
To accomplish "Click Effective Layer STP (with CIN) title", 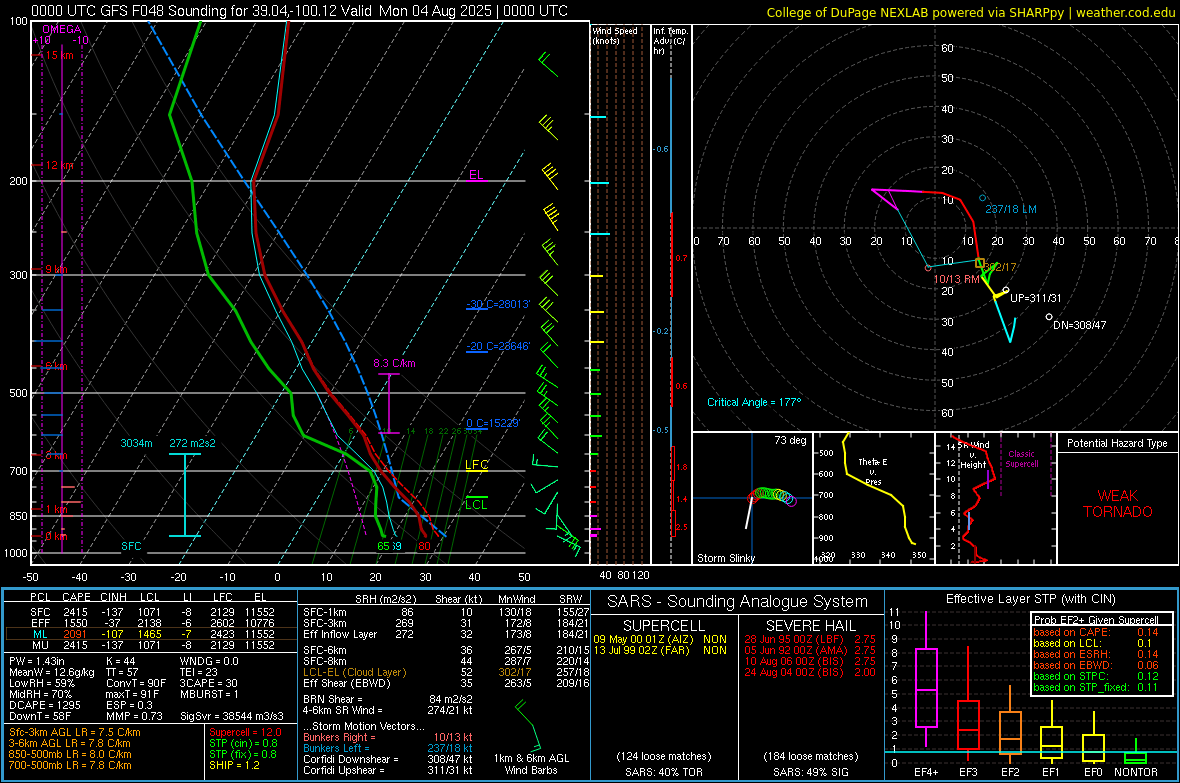I will point(1031,599).
